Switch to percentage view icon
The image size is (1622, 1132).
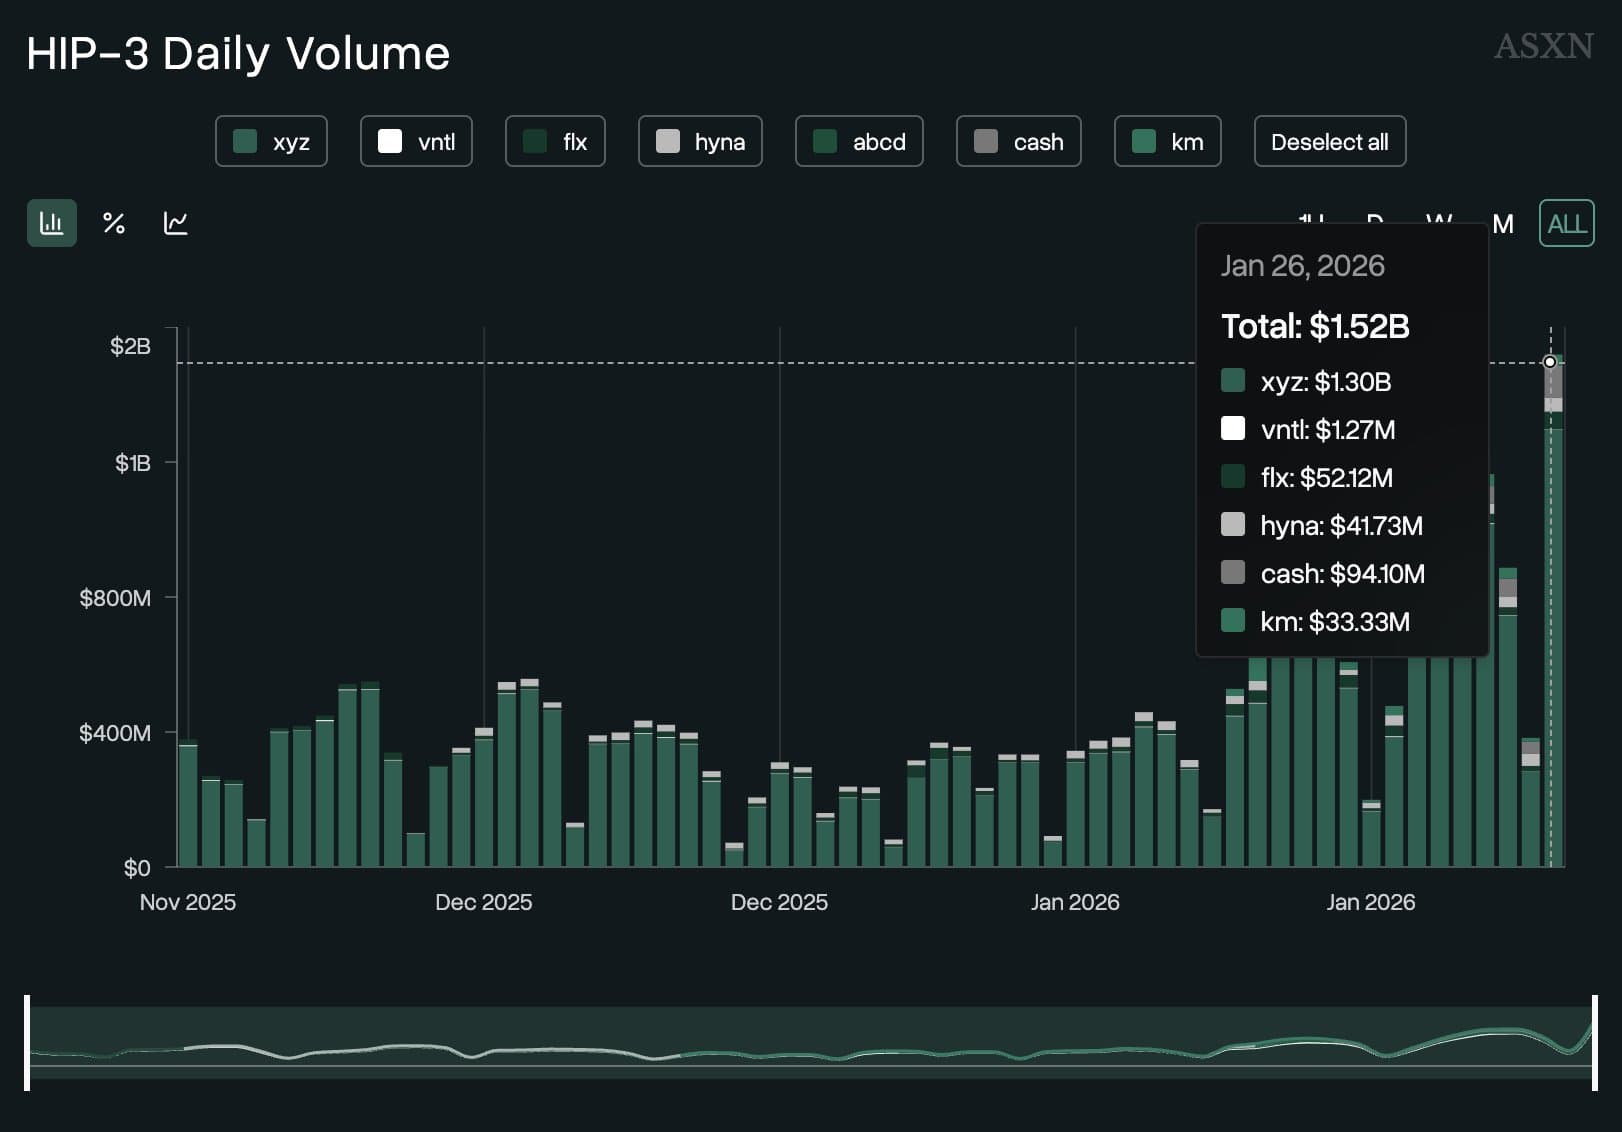pos(114,223)
